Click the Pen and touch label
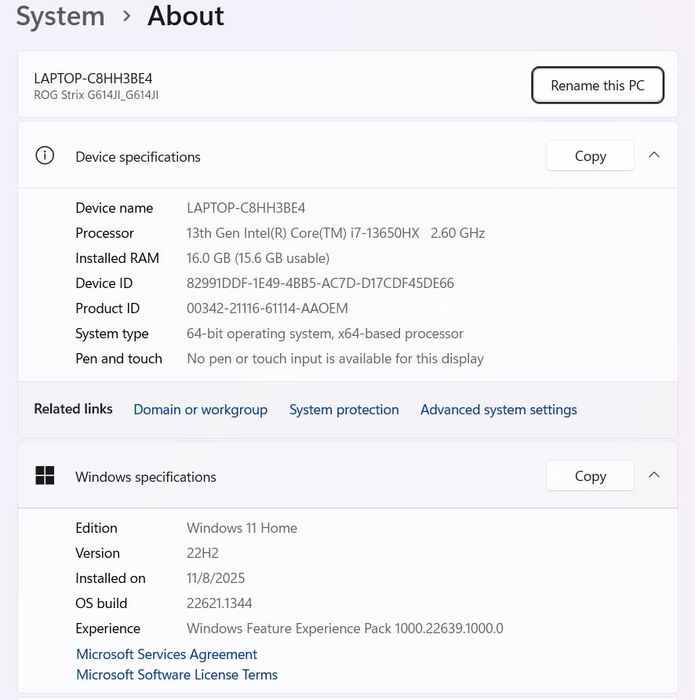This screenshot has width=695, height=700. pyautogui.click(x=119, y=358)
